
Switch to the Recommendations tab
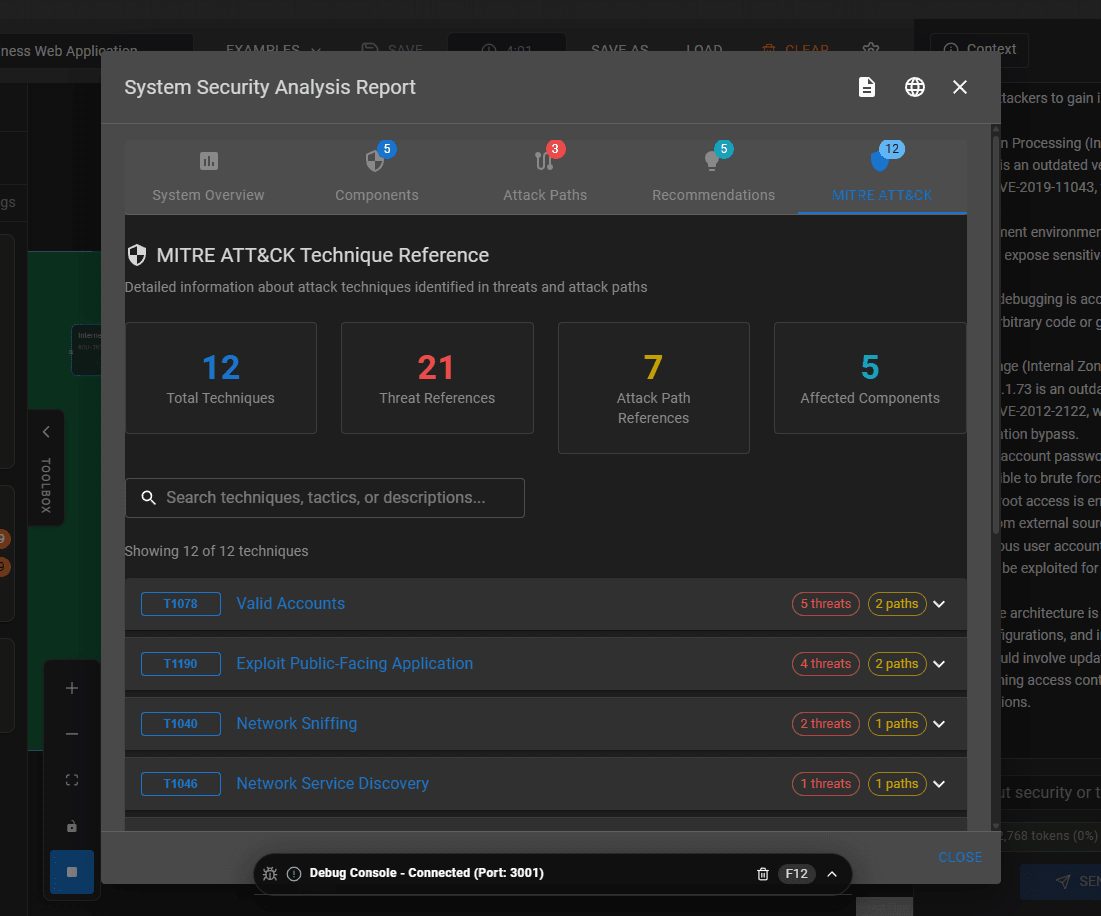tap(713, 177)
